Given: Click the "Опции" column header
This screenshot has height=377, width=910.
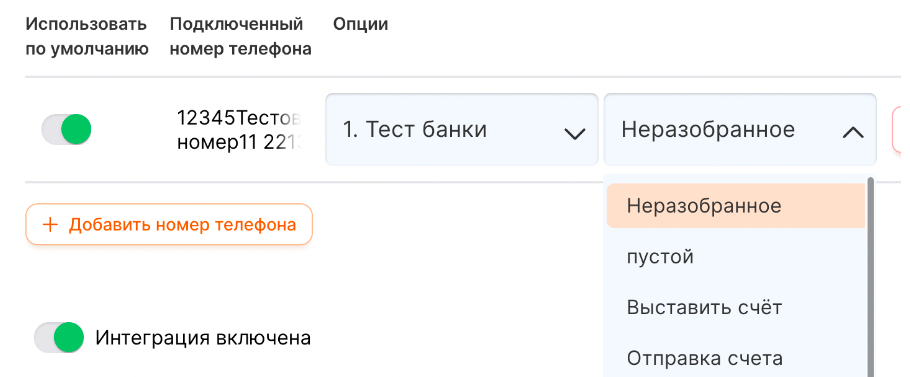Looking at the screenshot, I should [x=360, y=24].
